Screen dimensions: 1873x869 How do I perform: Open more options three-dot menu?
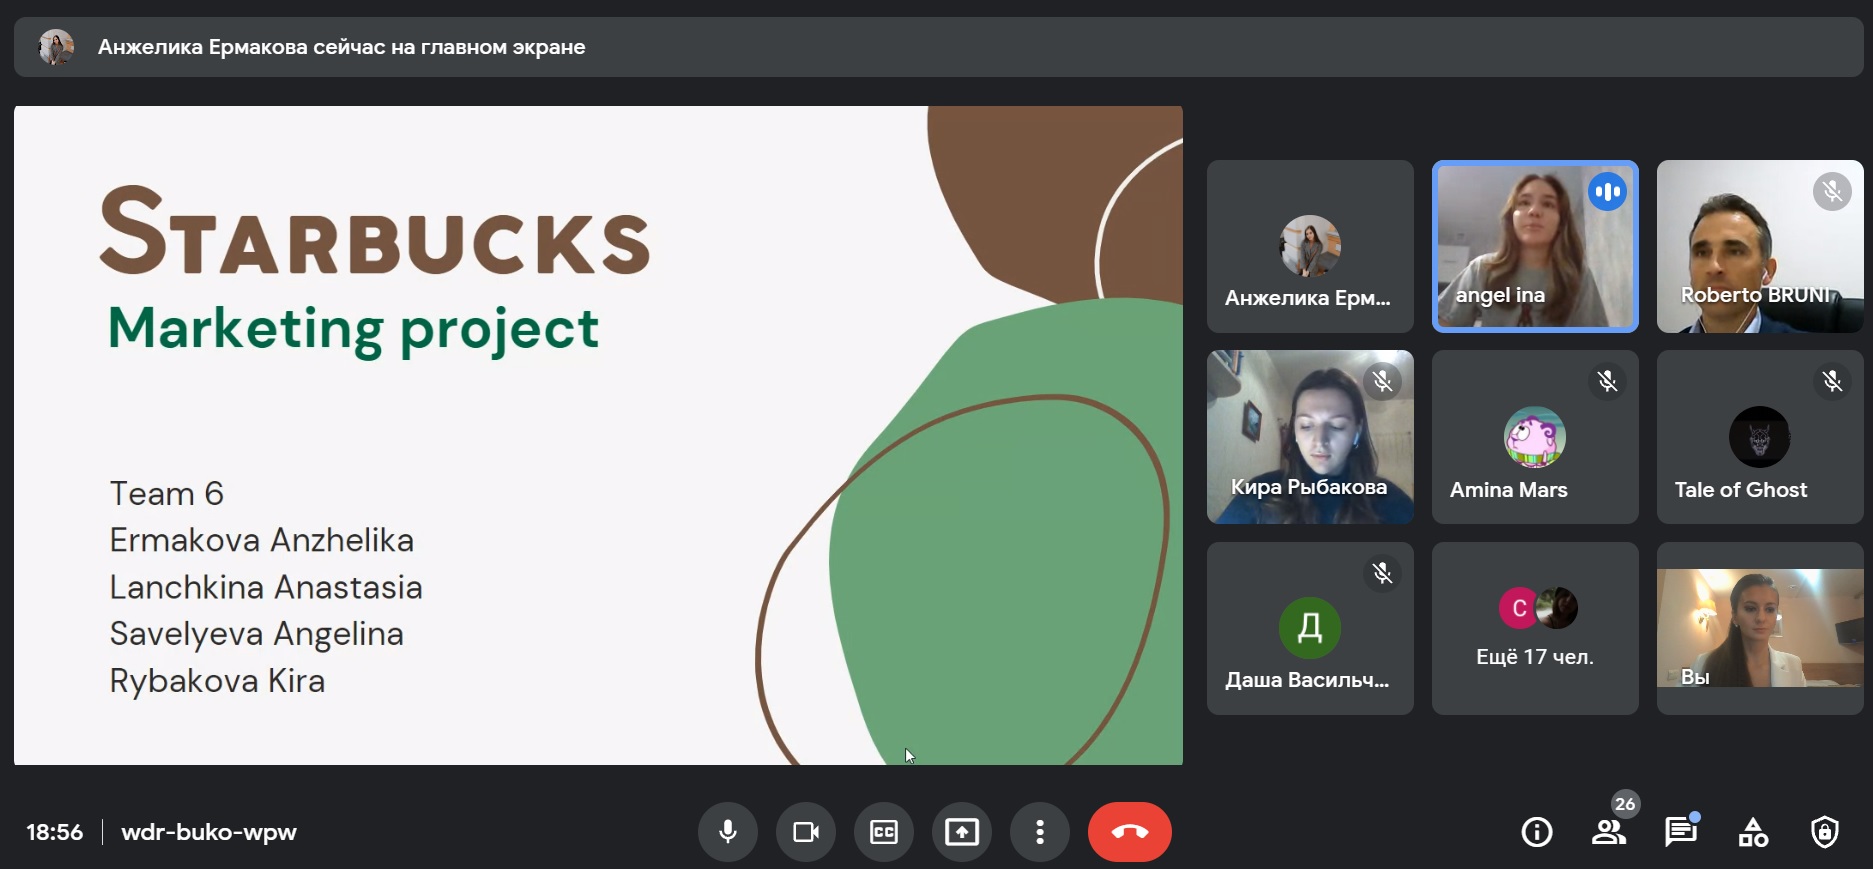coord(1040,832)
